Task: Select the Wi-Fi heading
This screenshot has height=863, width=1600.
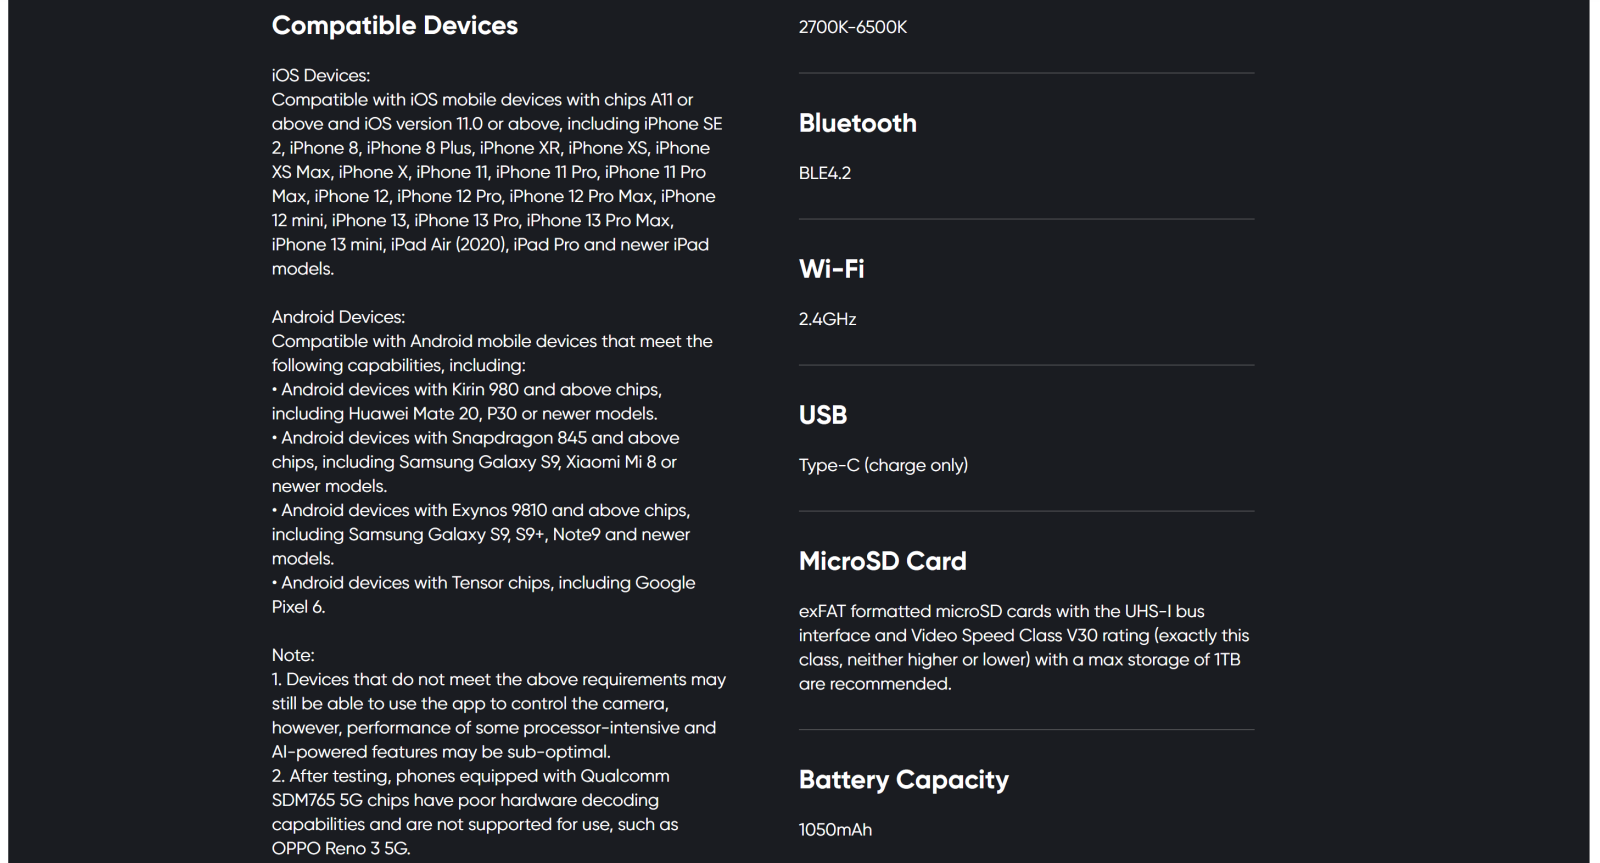Action: (831, 269)
